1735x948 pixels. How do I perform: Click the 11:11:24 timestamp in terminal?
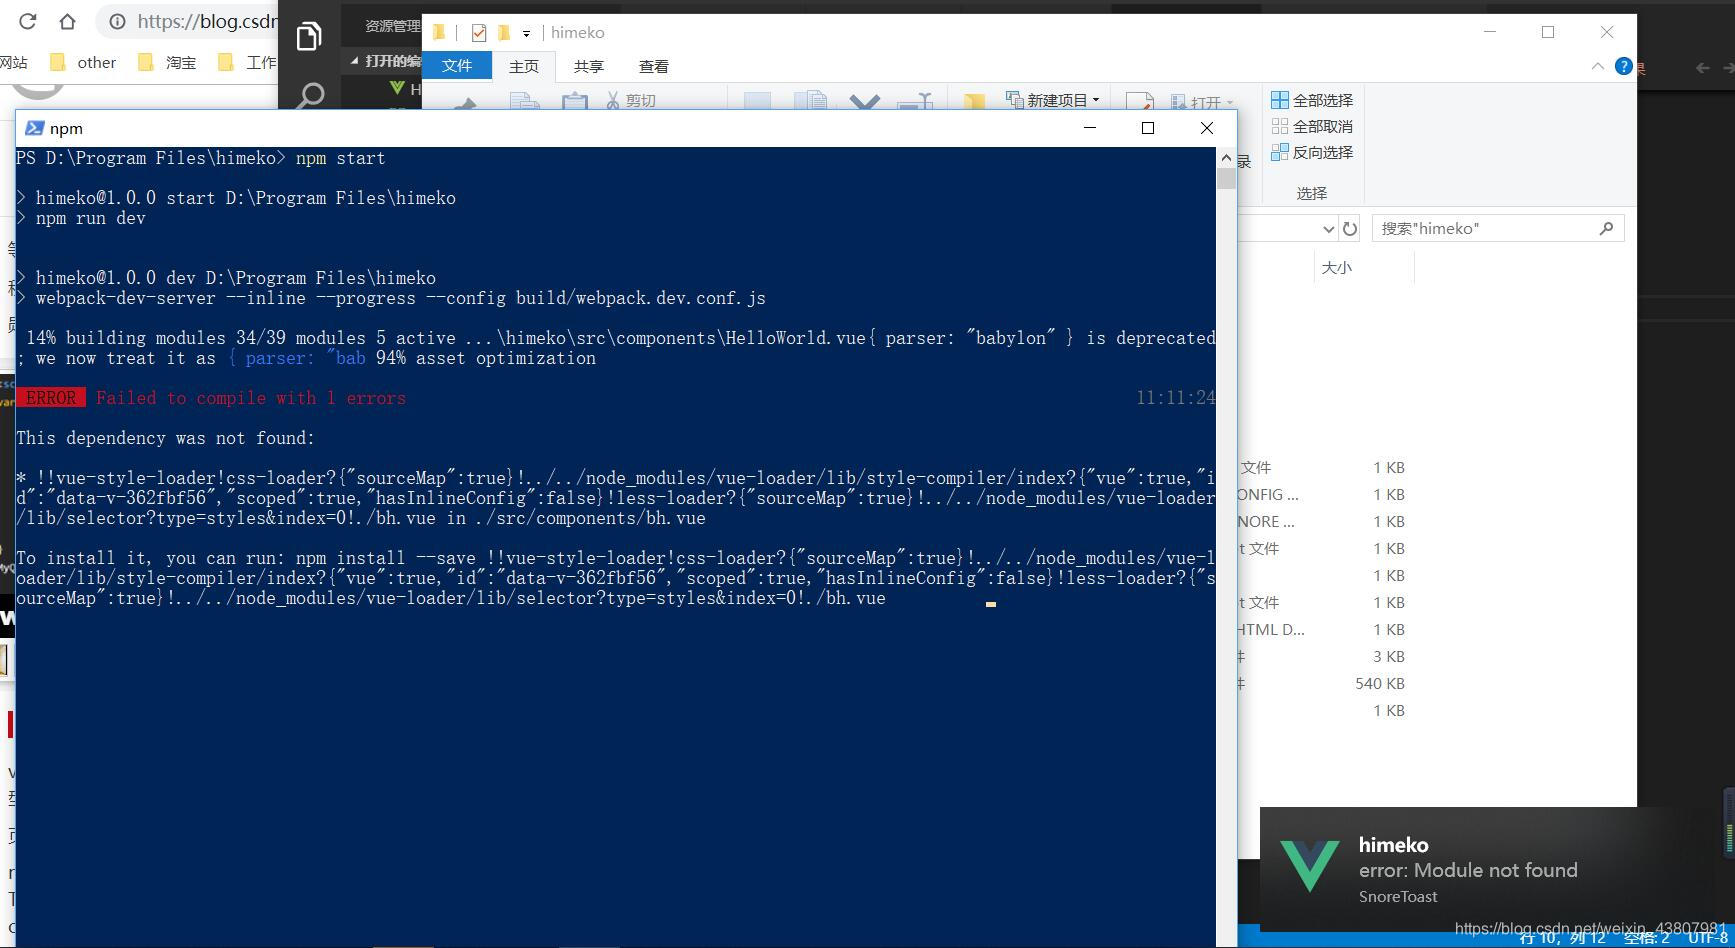[1176, 398]
